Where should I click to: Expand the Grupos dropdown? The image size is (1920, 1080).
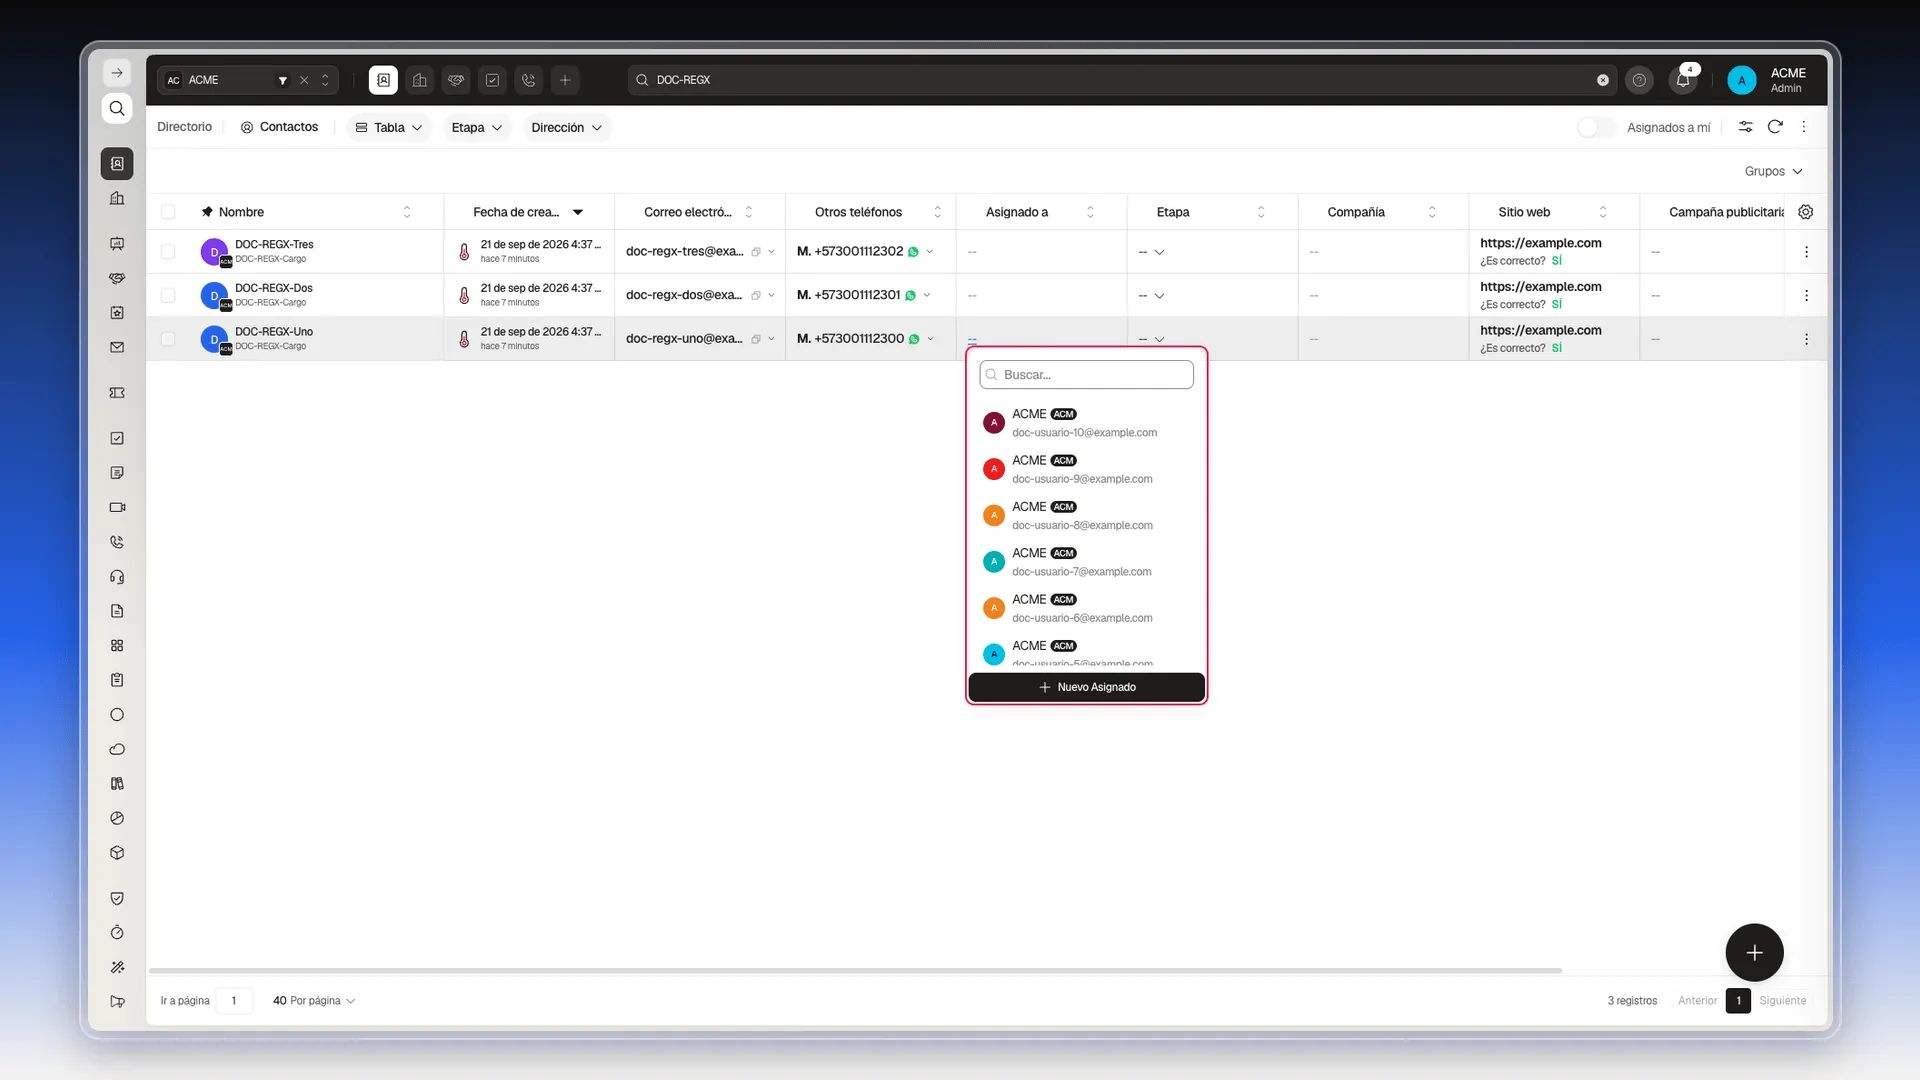coord(1773,171)
